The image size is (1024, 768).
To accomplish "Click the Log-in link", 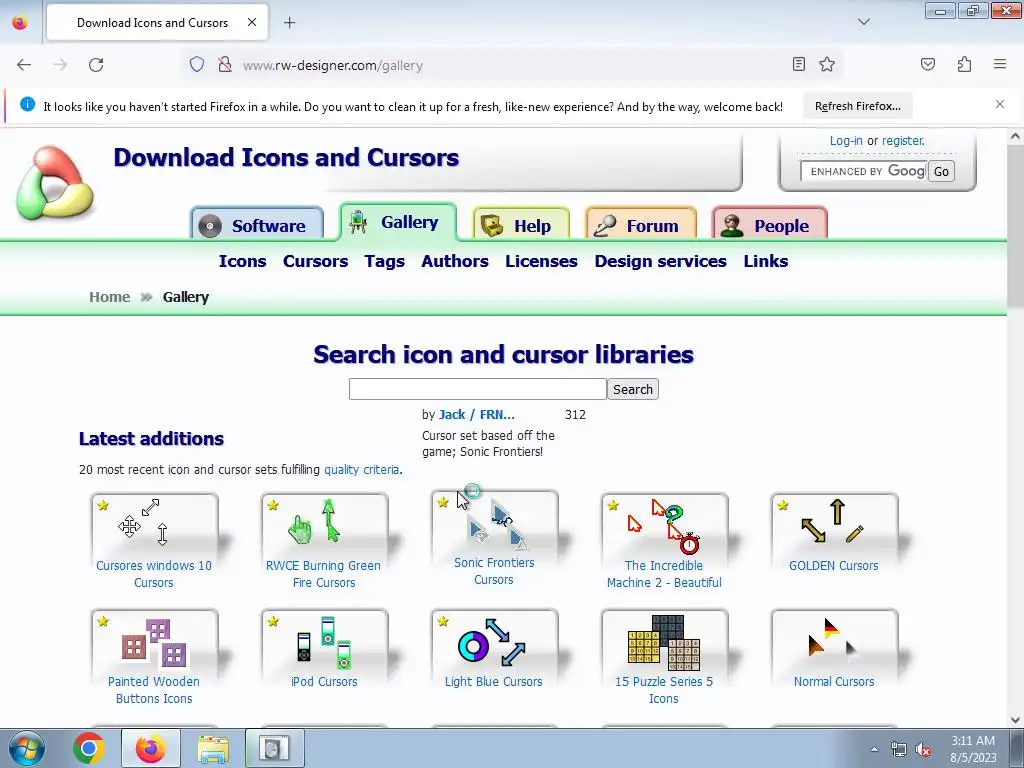I will [846, 140].
